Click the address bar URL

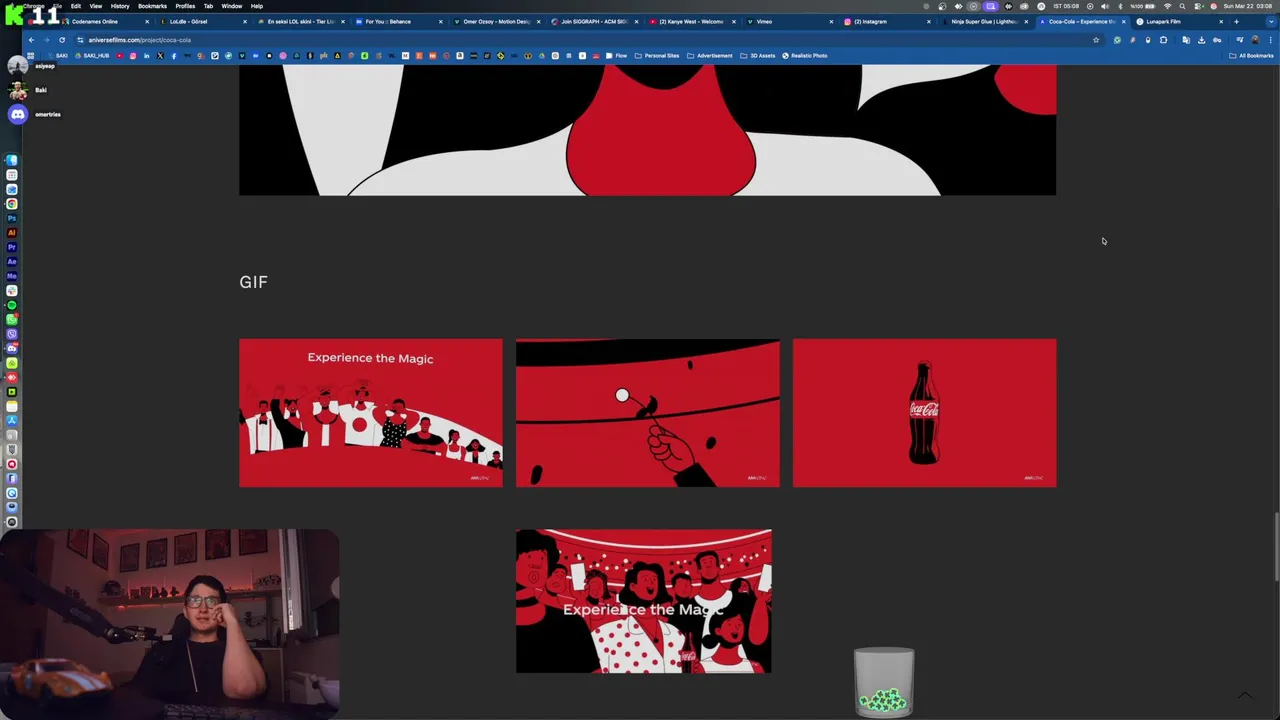(x=139, y=40)
